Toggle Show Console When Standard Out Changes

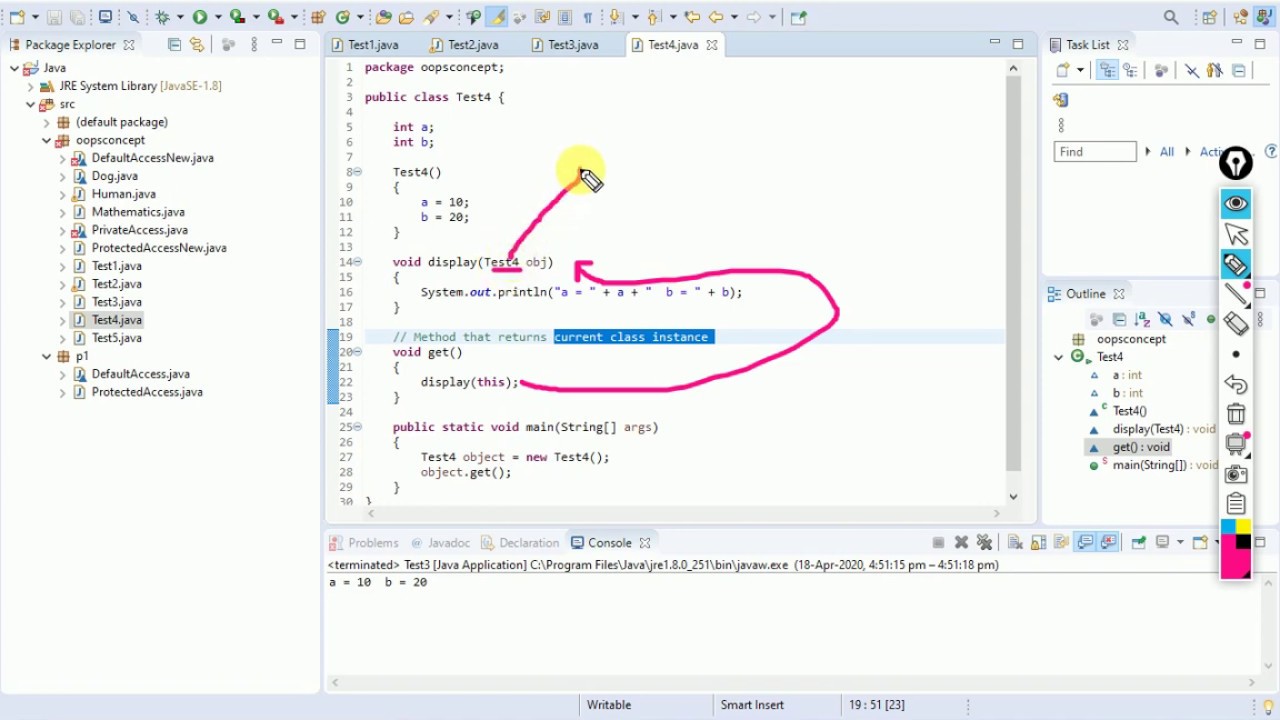[1085, 542]
